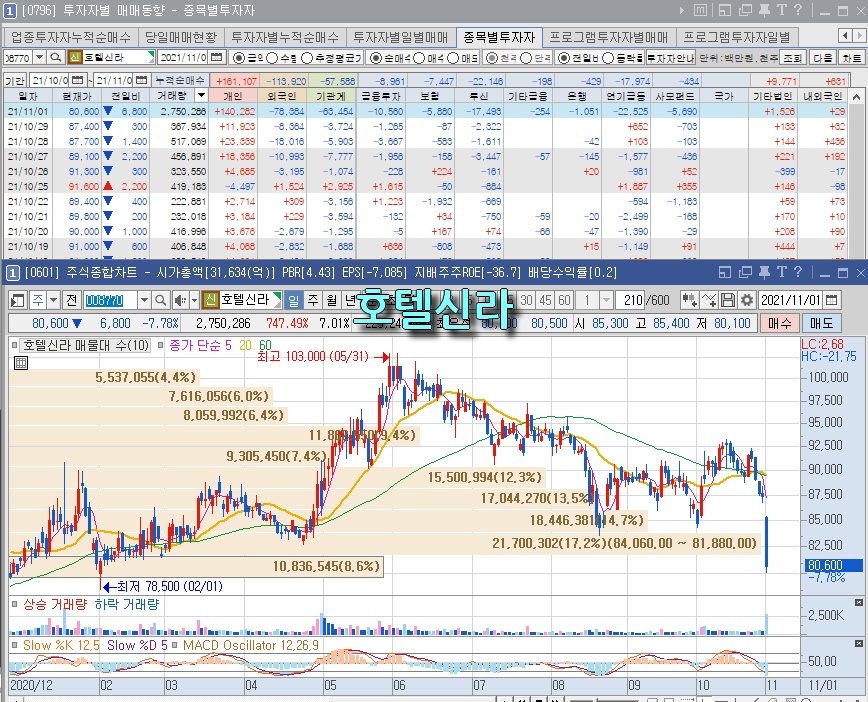Click the layout icon in chart window title

(725, 272)
